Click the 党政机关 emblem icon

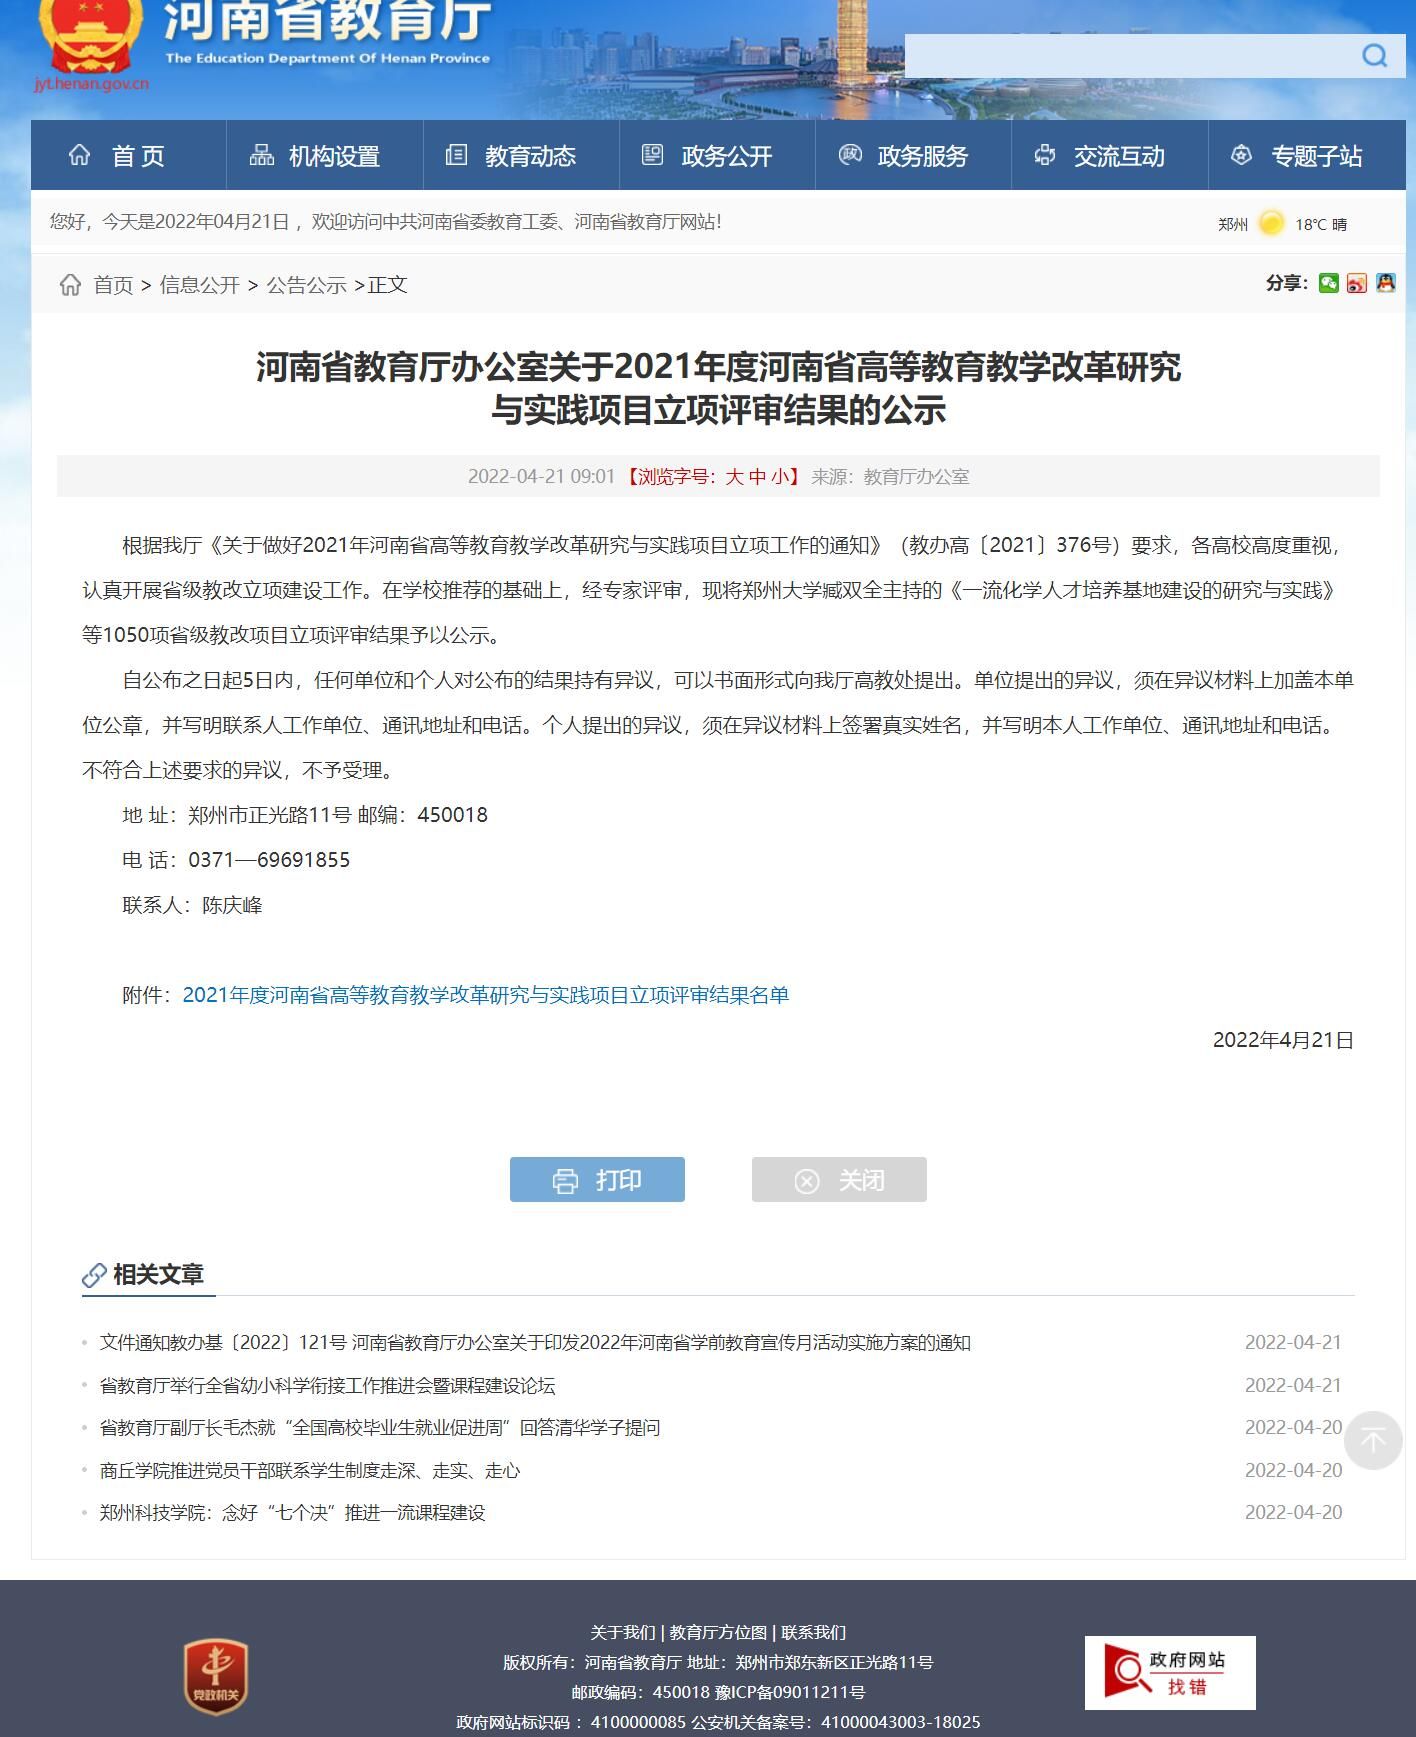(x=215, y=1677)
